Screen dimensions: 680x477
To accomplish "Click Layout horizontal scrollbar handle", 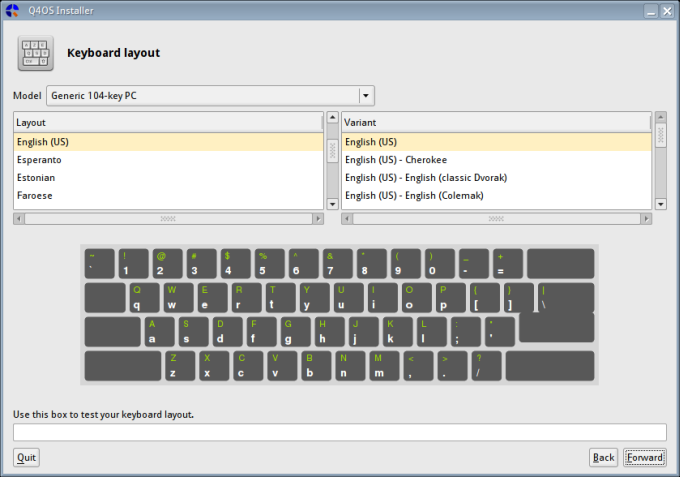I will tap(168, 219).
